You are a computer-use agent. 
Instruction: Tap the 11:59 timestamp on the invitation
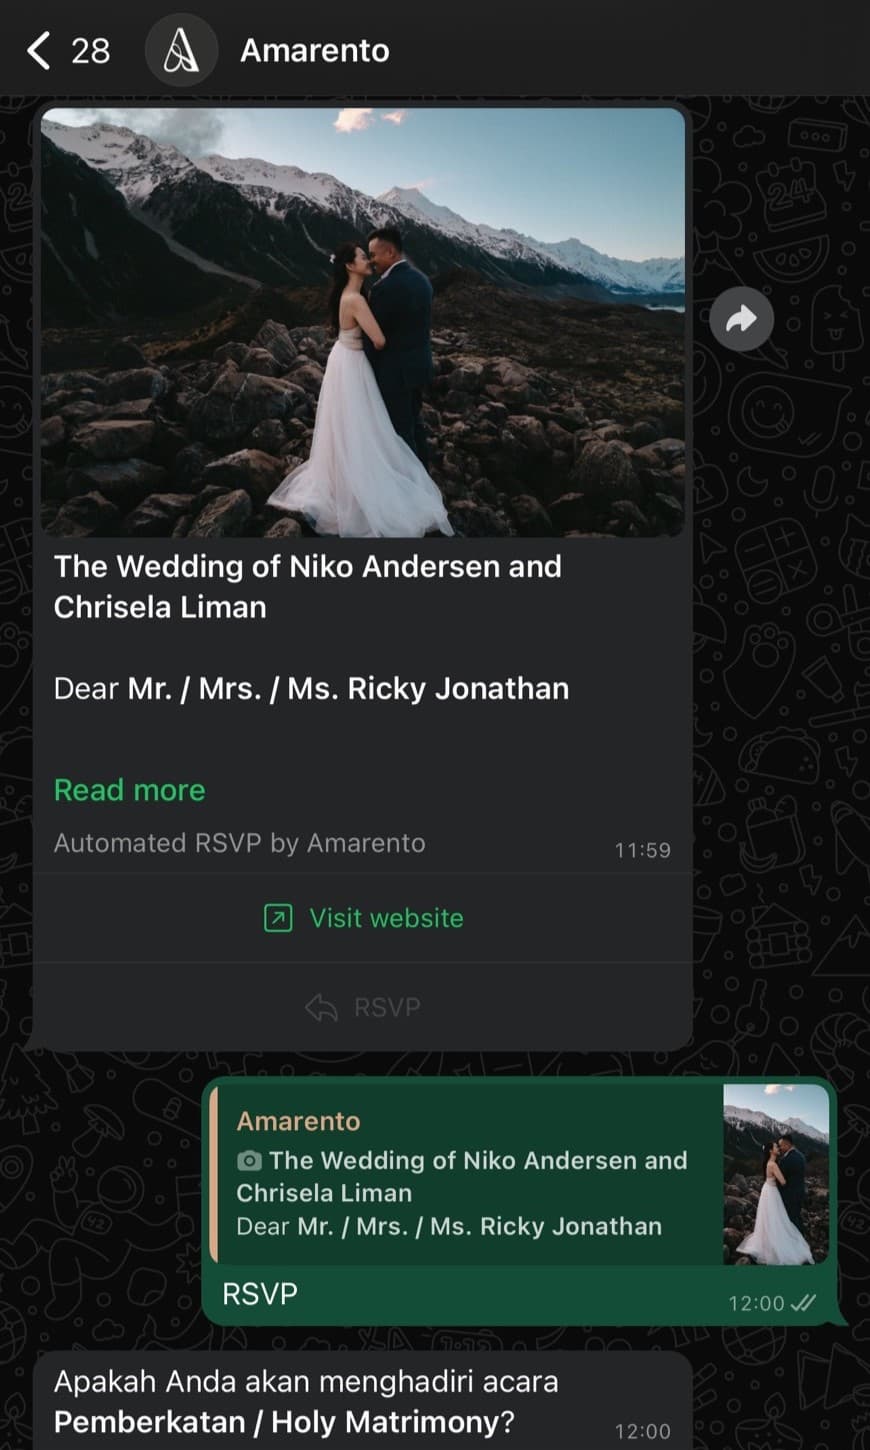coord(642,850)
